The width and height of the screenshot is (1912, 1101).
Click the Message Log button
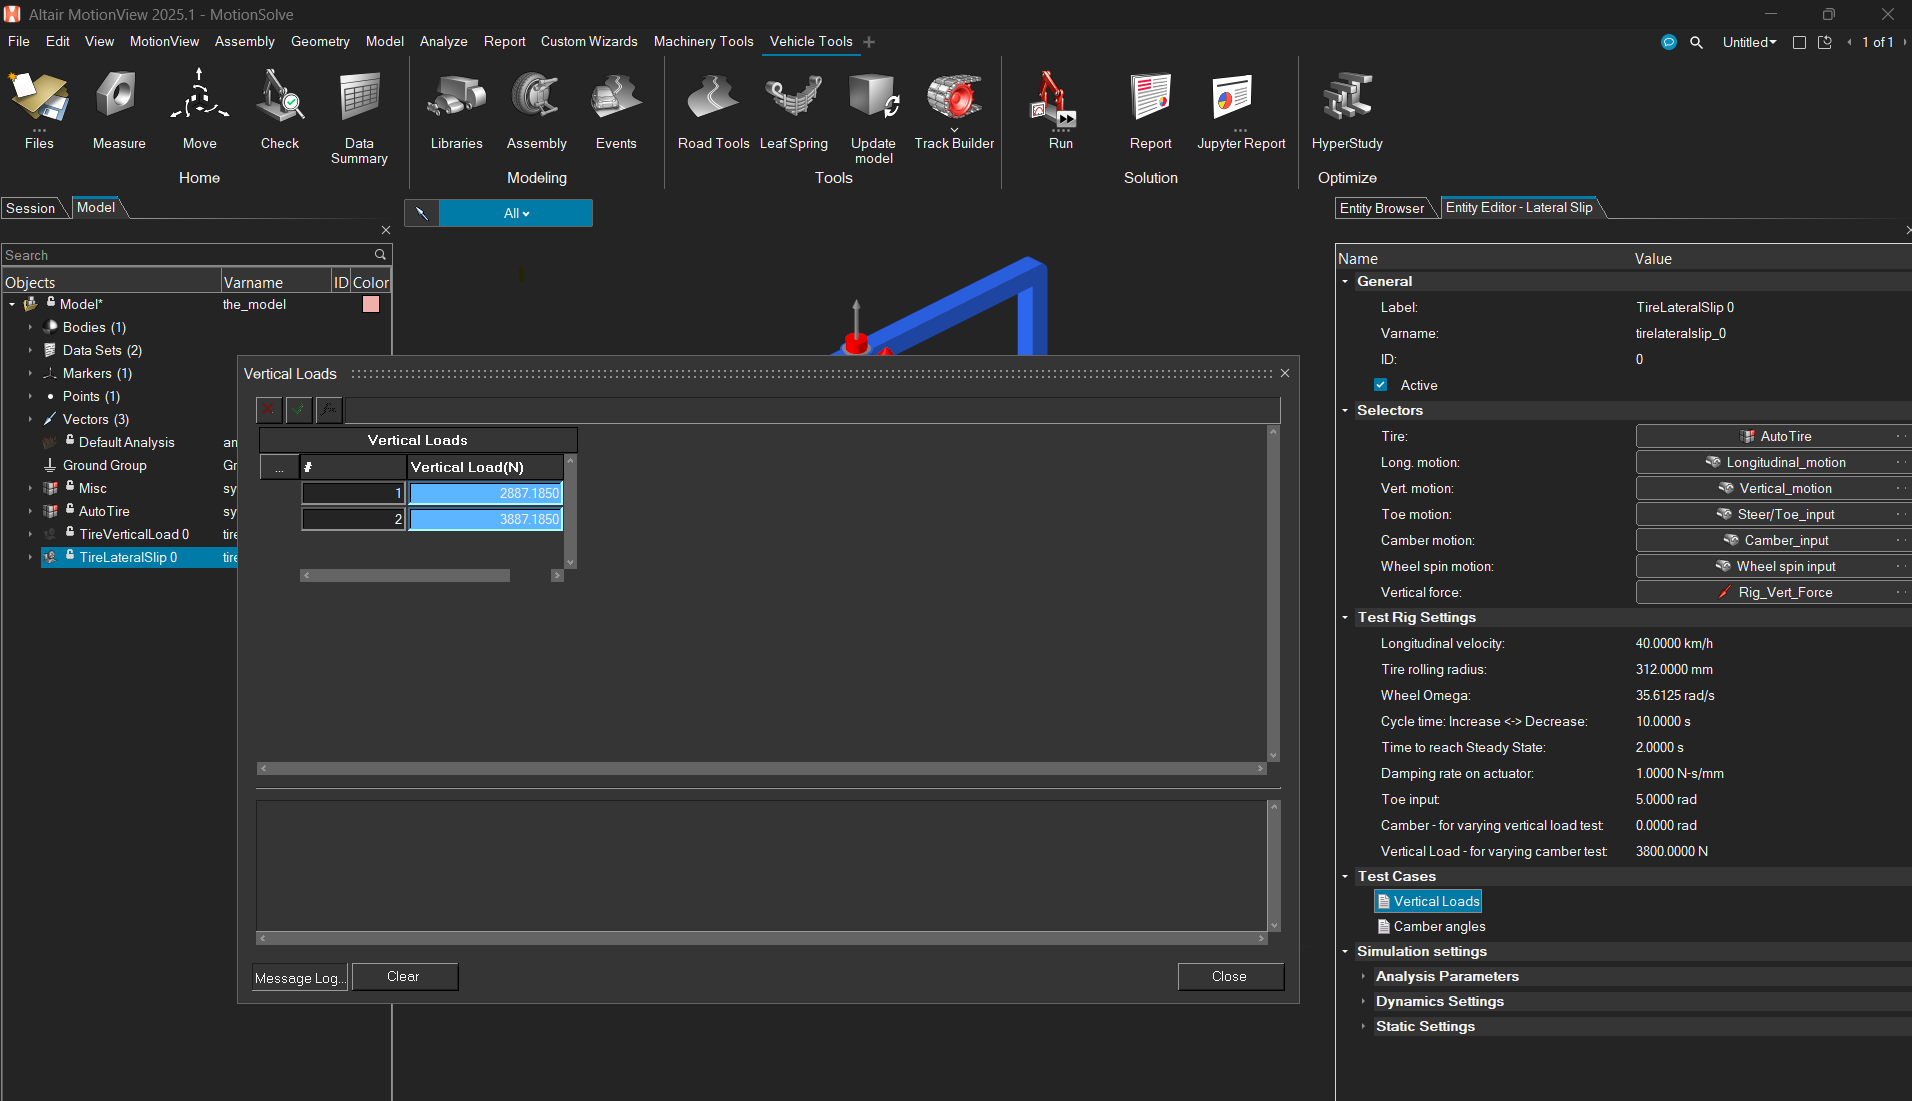[300, 977]
